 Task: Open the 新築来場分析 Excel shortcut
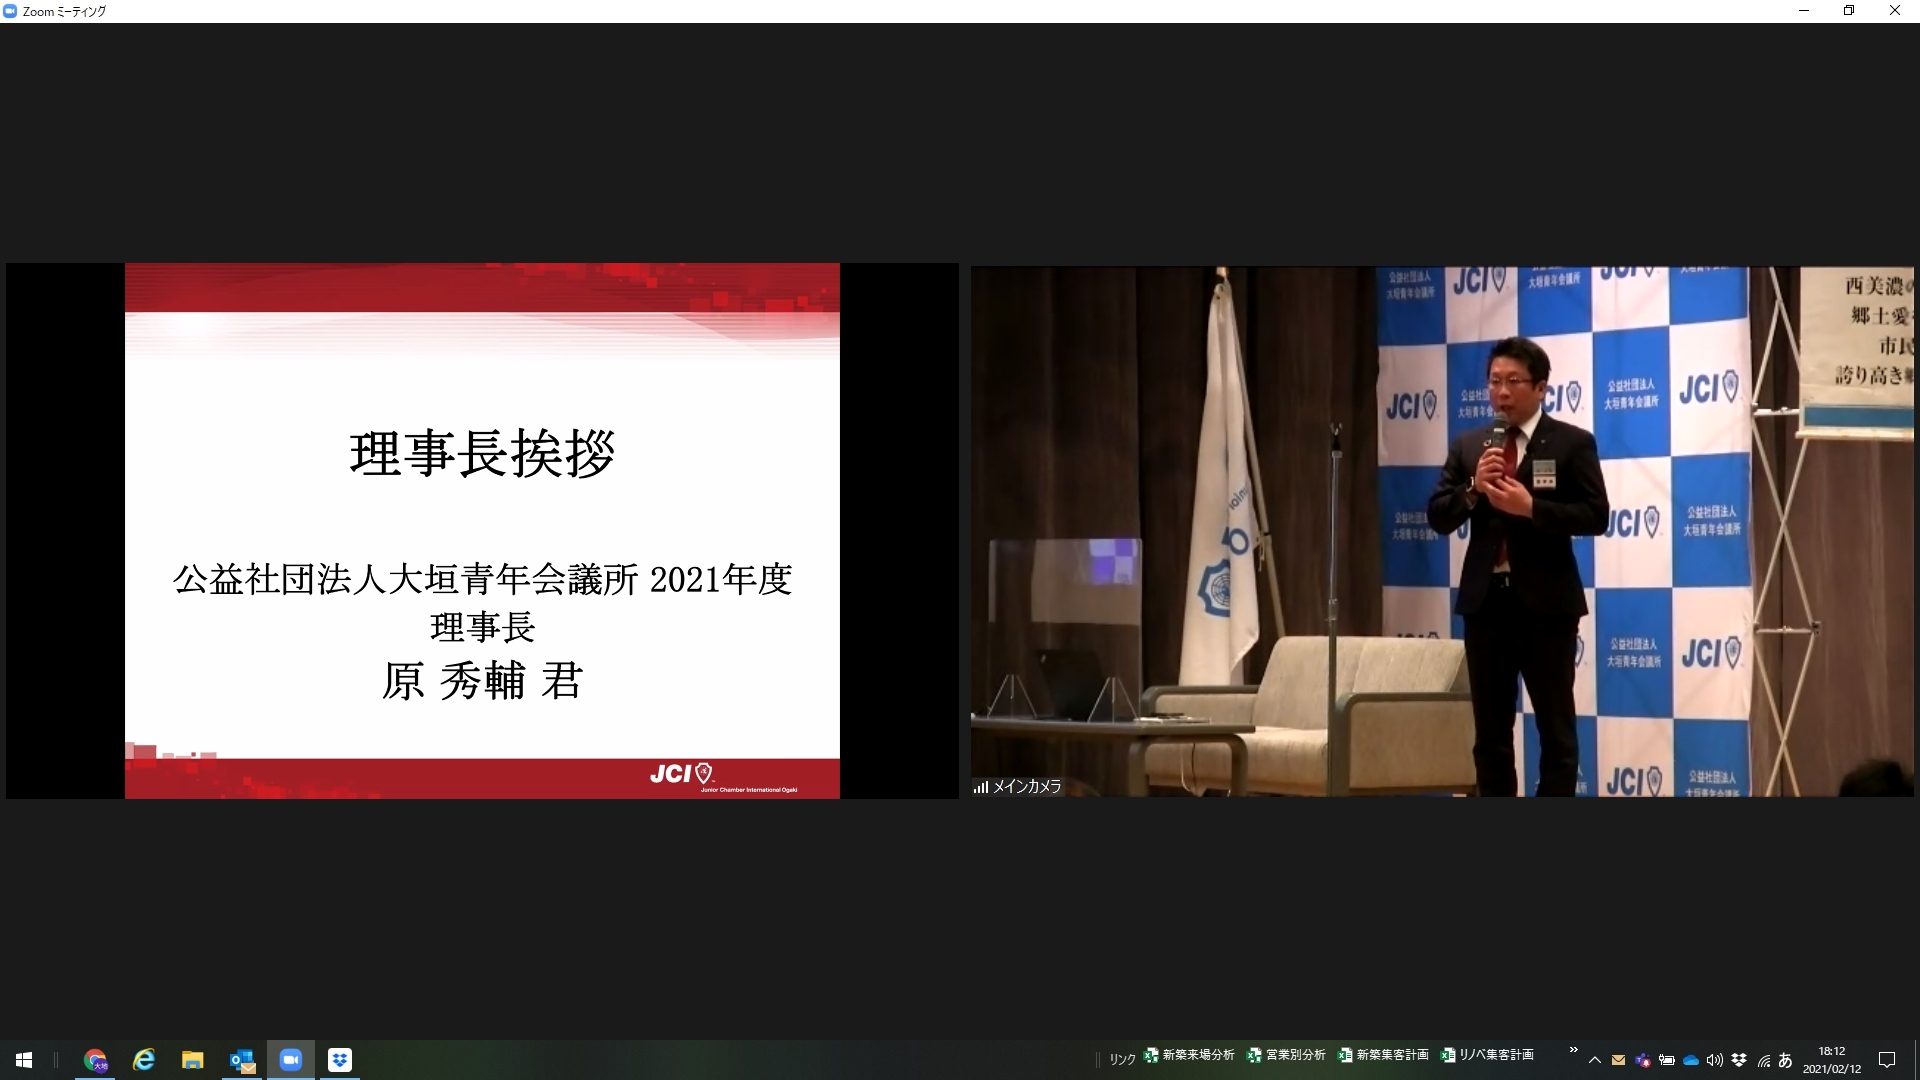1190,1055
